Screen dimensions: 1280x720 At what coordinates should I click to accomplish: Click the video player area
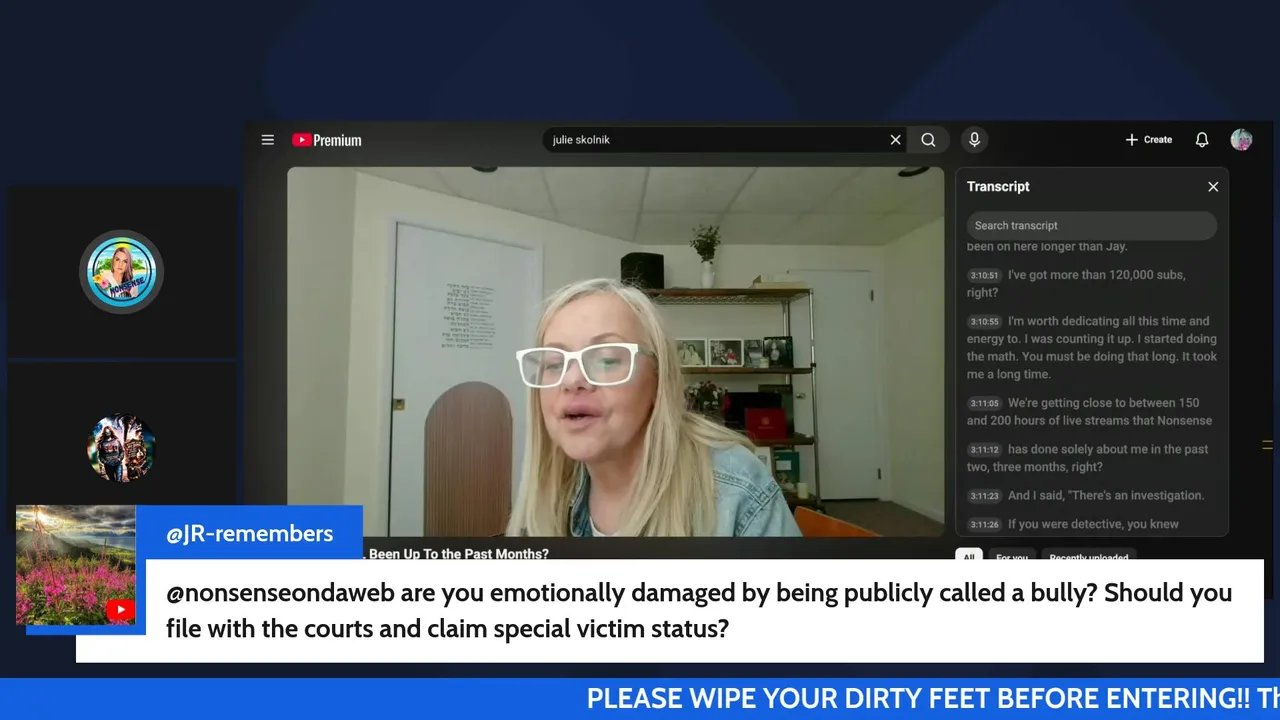pos(615,352)
